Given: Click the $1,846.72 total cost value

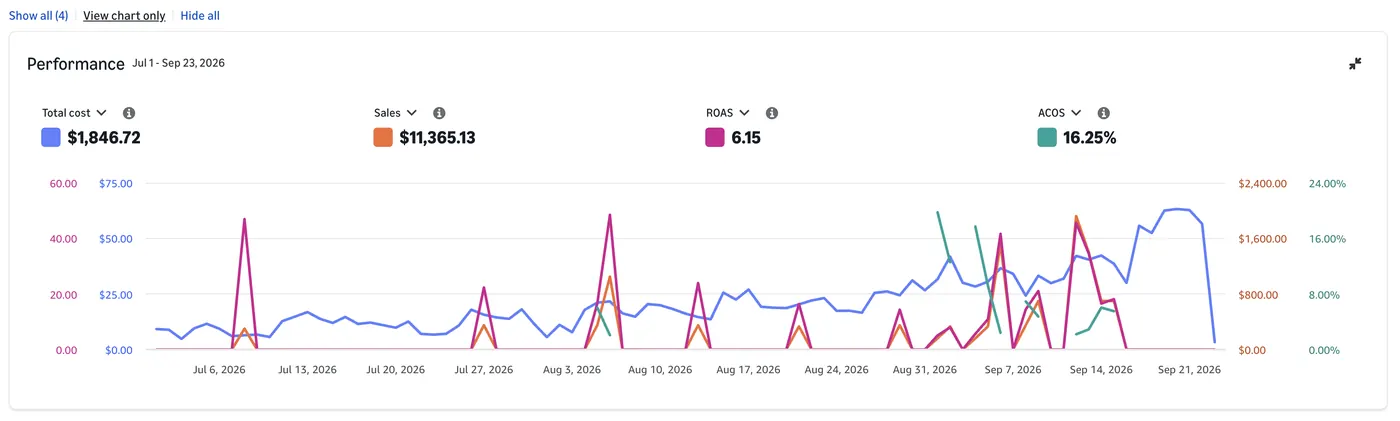Looking at the screenshot, I should pos(104,138).
